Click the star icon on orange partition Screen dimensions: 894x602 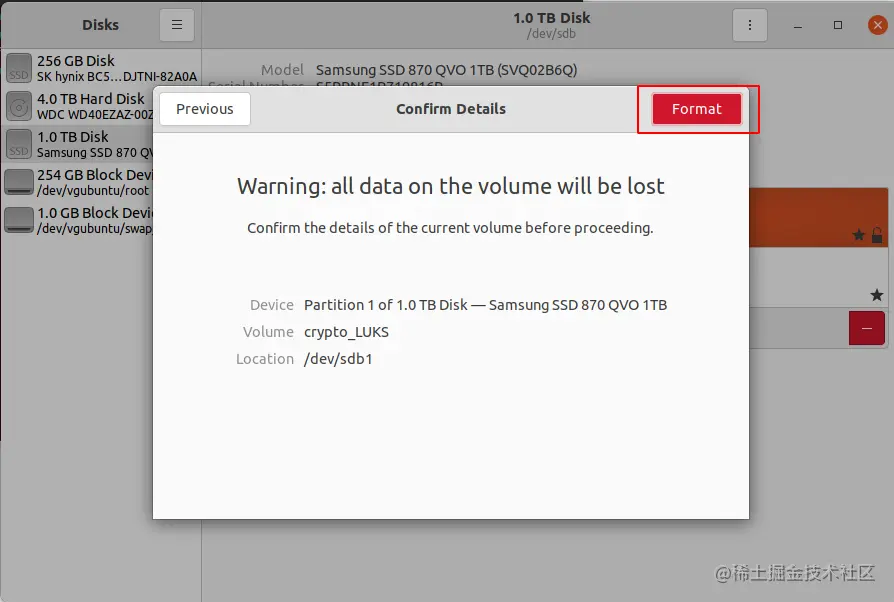(858, 235)
